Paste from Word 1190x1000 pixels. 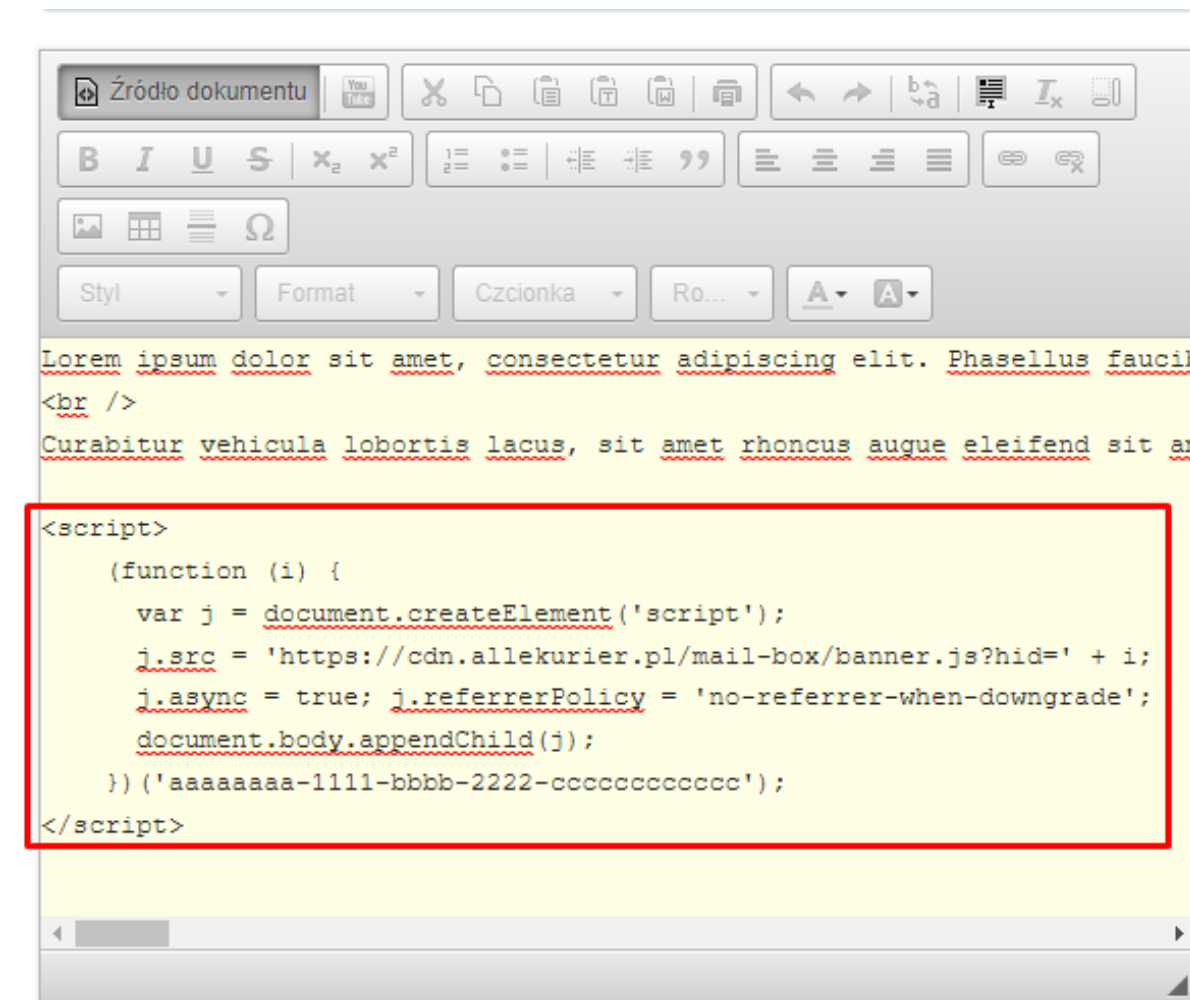[662, 93]
